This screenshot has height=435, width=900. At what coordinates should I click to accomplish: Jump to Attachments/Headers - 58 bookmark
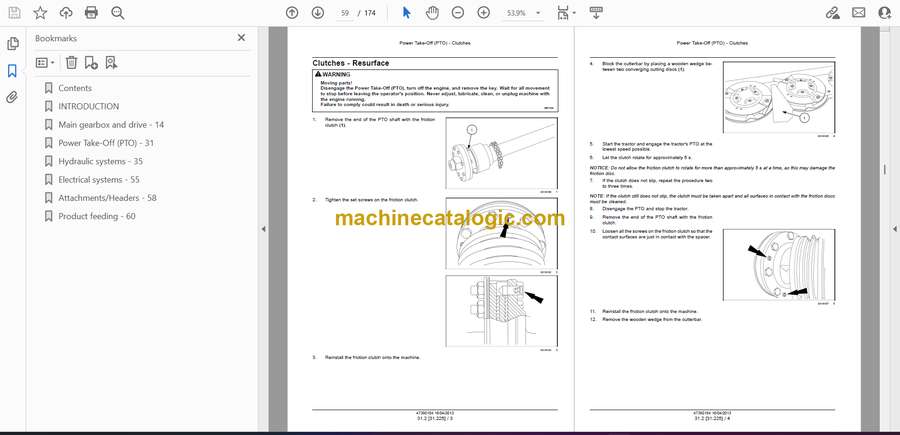click(x=107, y=198)
